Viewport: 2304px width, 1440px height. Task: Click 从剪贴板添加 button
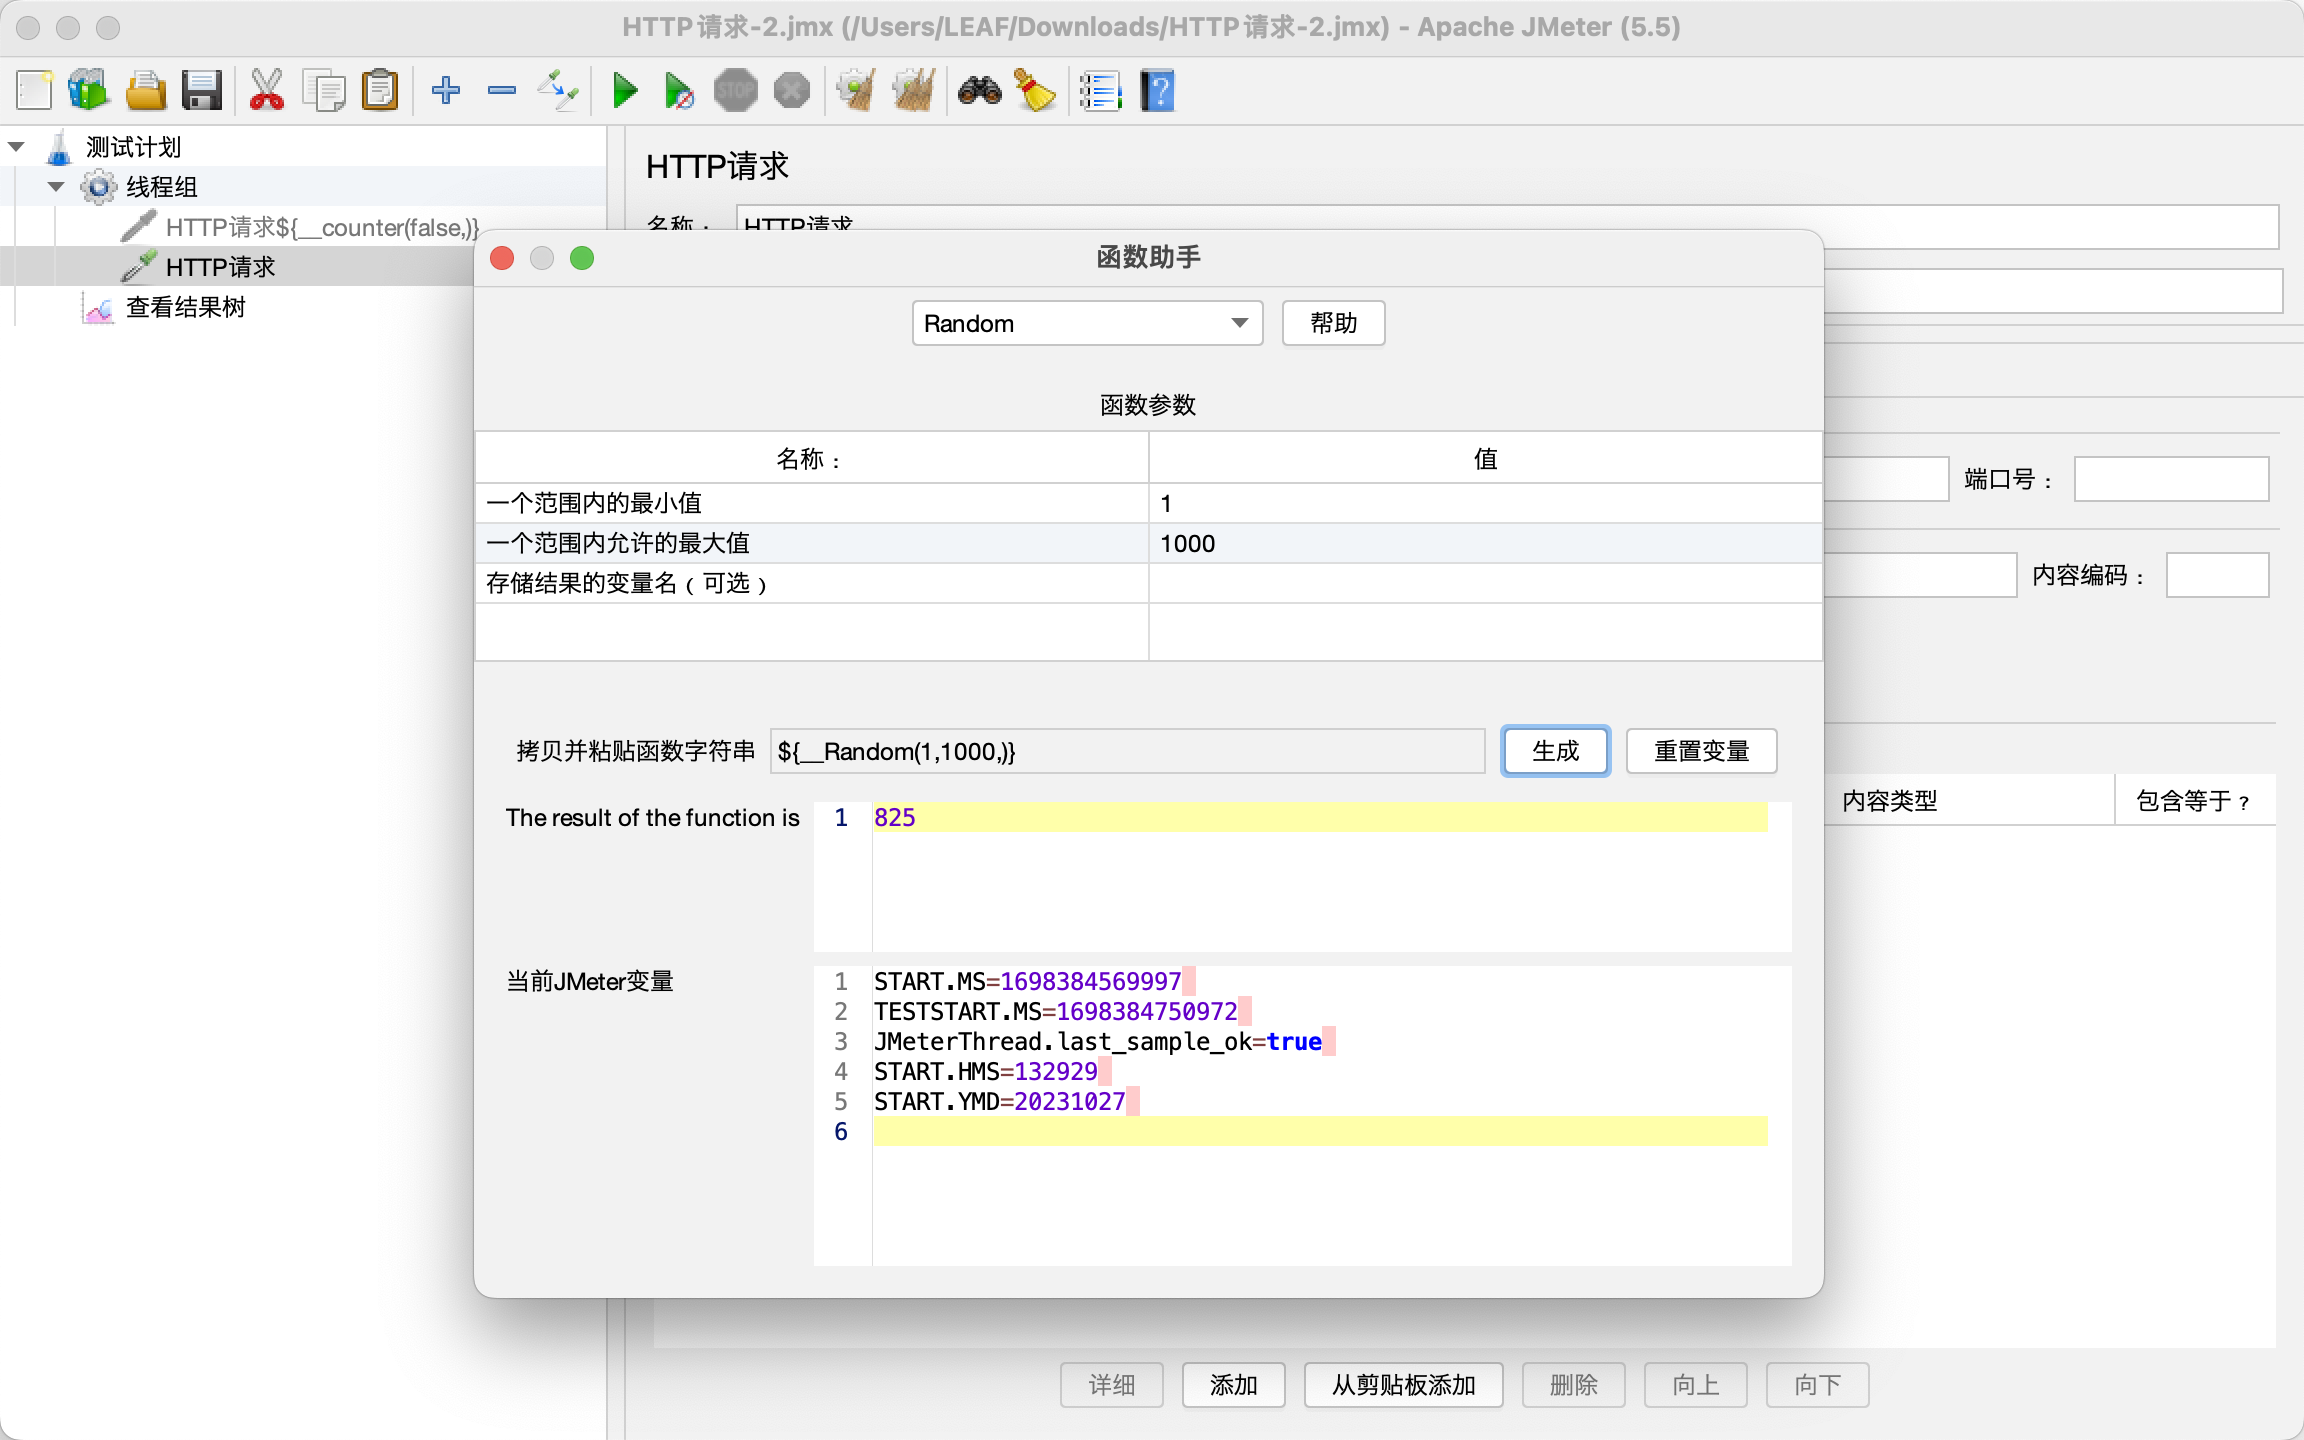coord(1403,1385)
